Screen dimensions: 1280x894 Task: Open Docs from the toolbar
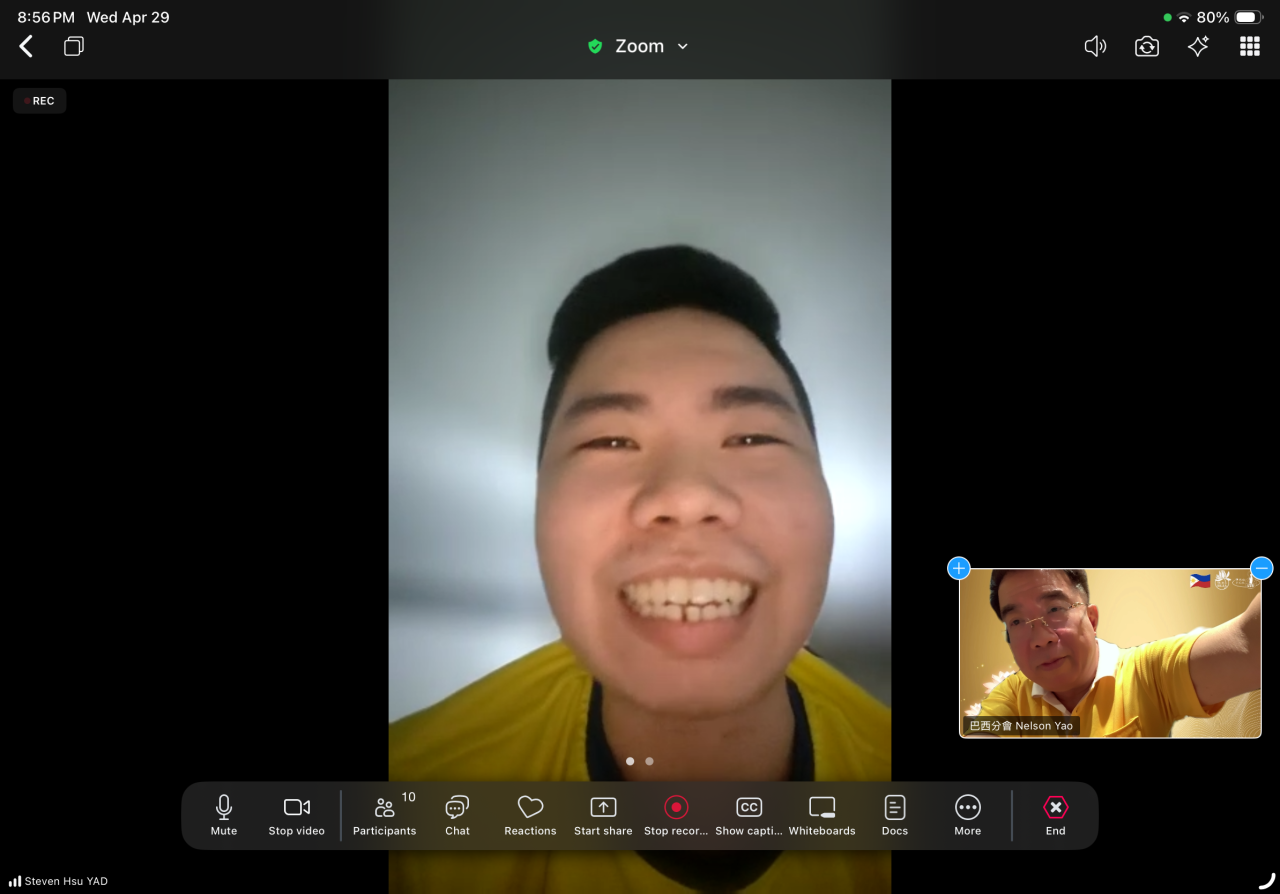(x=895, y=815)
